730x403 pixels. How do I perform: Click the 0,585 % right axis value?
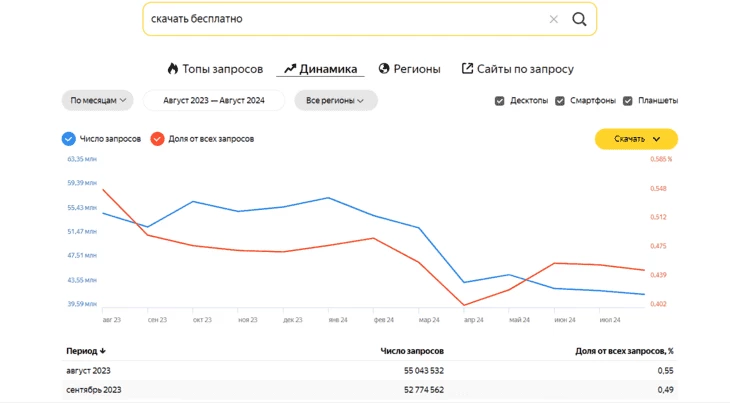(661, 159)
